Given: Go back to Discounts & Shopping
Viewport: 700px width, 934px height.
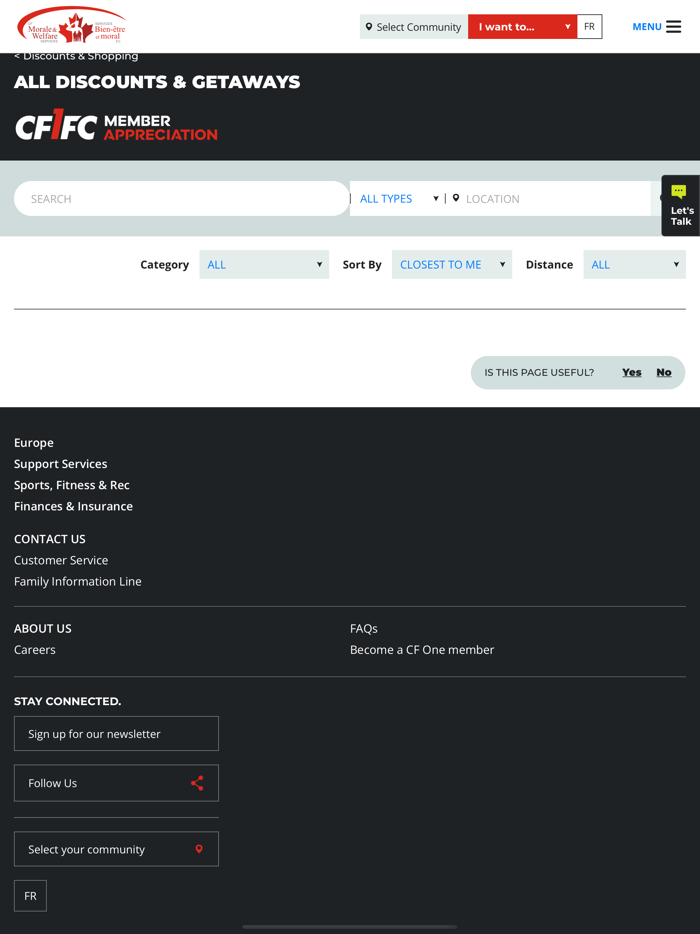Looking at the screenshot, I should [x=76, y=56].
